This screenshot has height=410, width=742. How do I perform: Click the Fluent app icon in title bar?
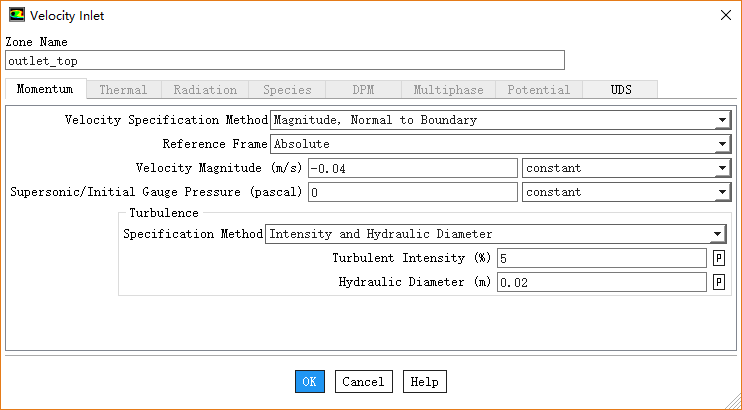(x=16, y=15)
